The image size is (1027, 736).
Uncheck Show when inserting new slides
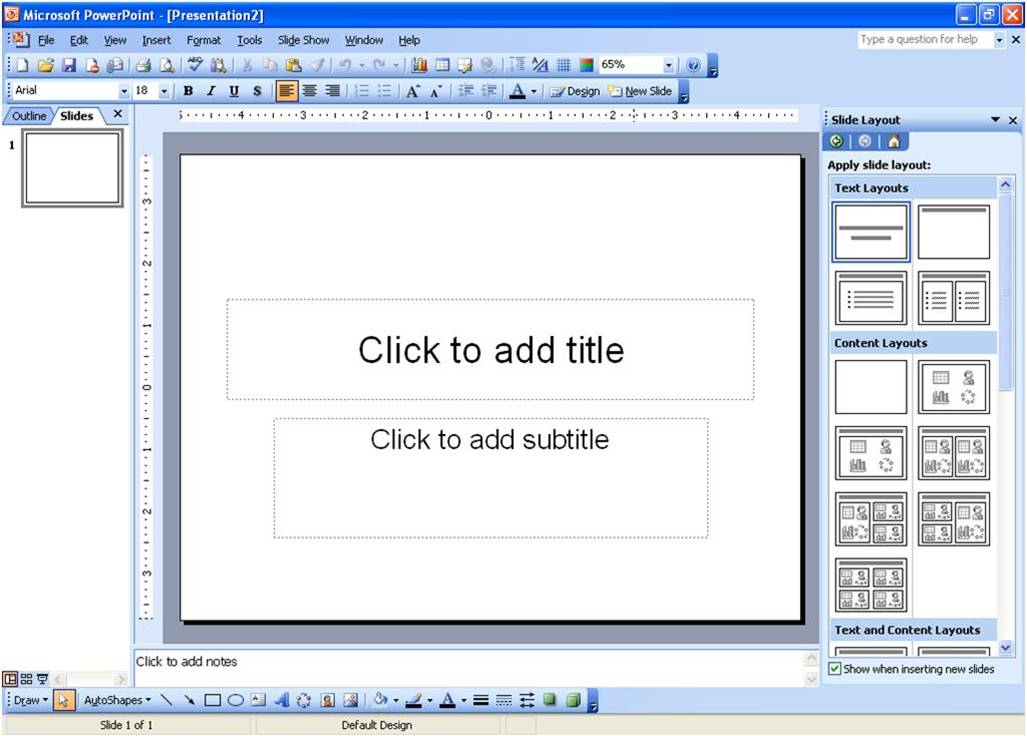tap(834, 669)
